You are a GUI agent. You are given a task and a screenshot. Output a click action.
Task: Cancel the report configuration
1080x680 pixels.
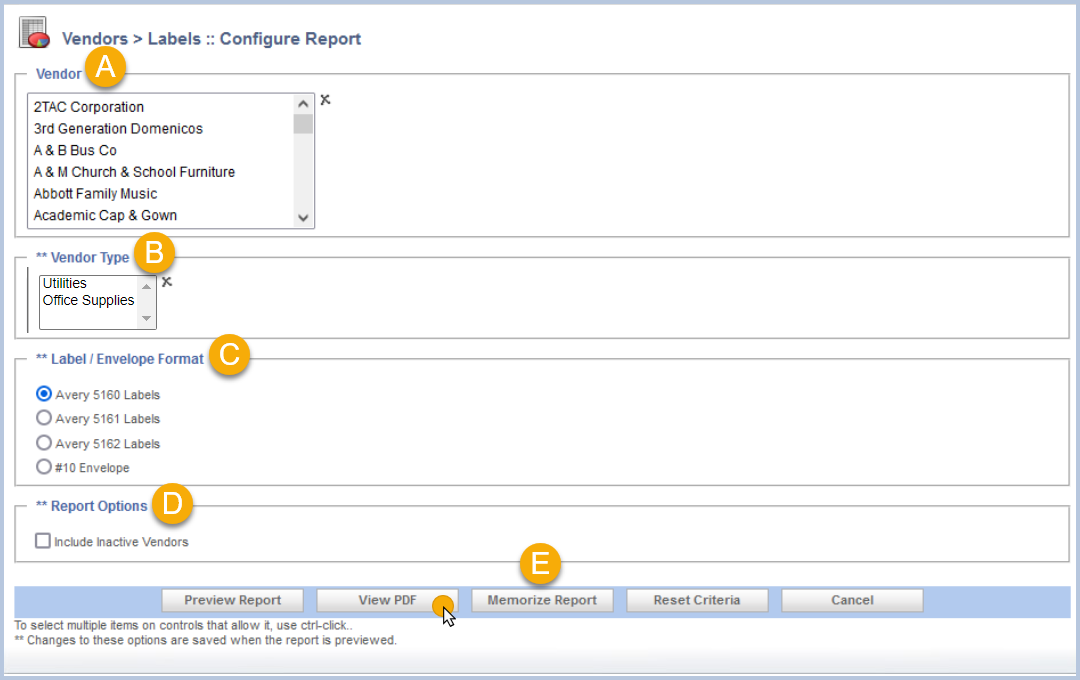click(852, 600)
